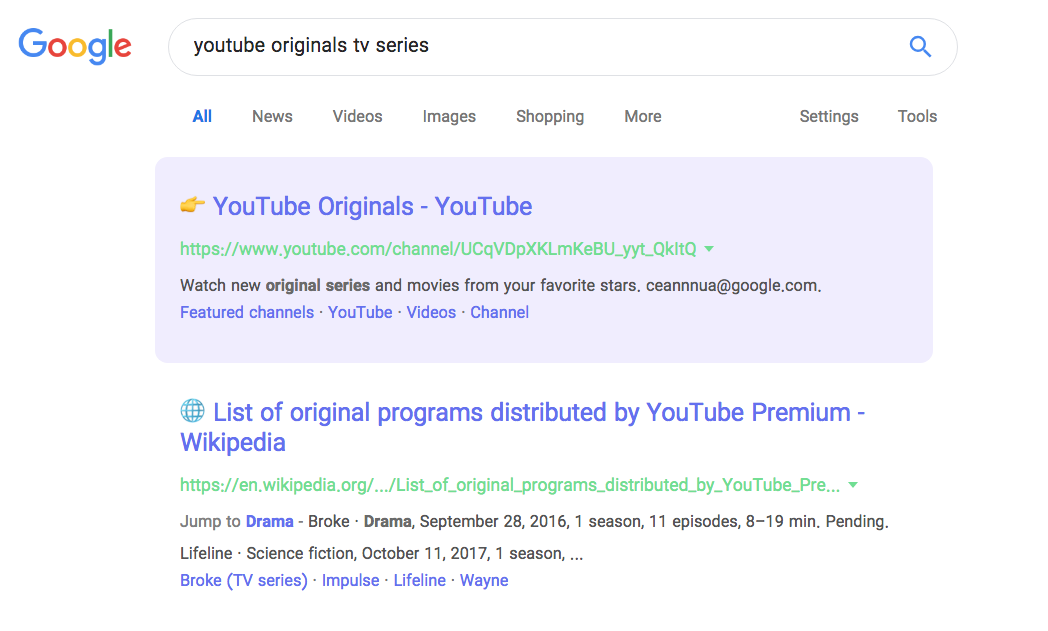Image resolution: width=1048 pixels, height=631 pixels.
Task: Open Settings menu
Action: point(829,116)
